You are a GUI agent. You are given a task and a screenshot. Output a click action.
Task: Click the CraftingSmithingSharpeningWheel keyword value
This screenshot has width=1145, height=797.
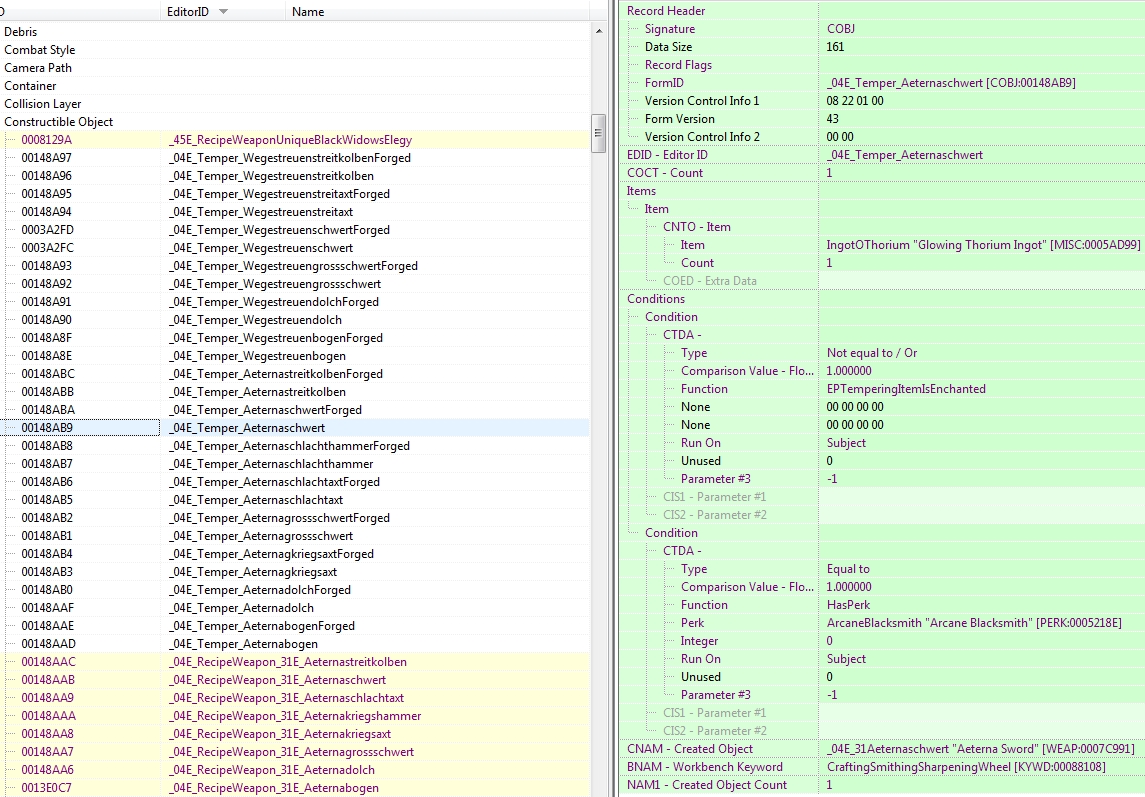[966, 767]
